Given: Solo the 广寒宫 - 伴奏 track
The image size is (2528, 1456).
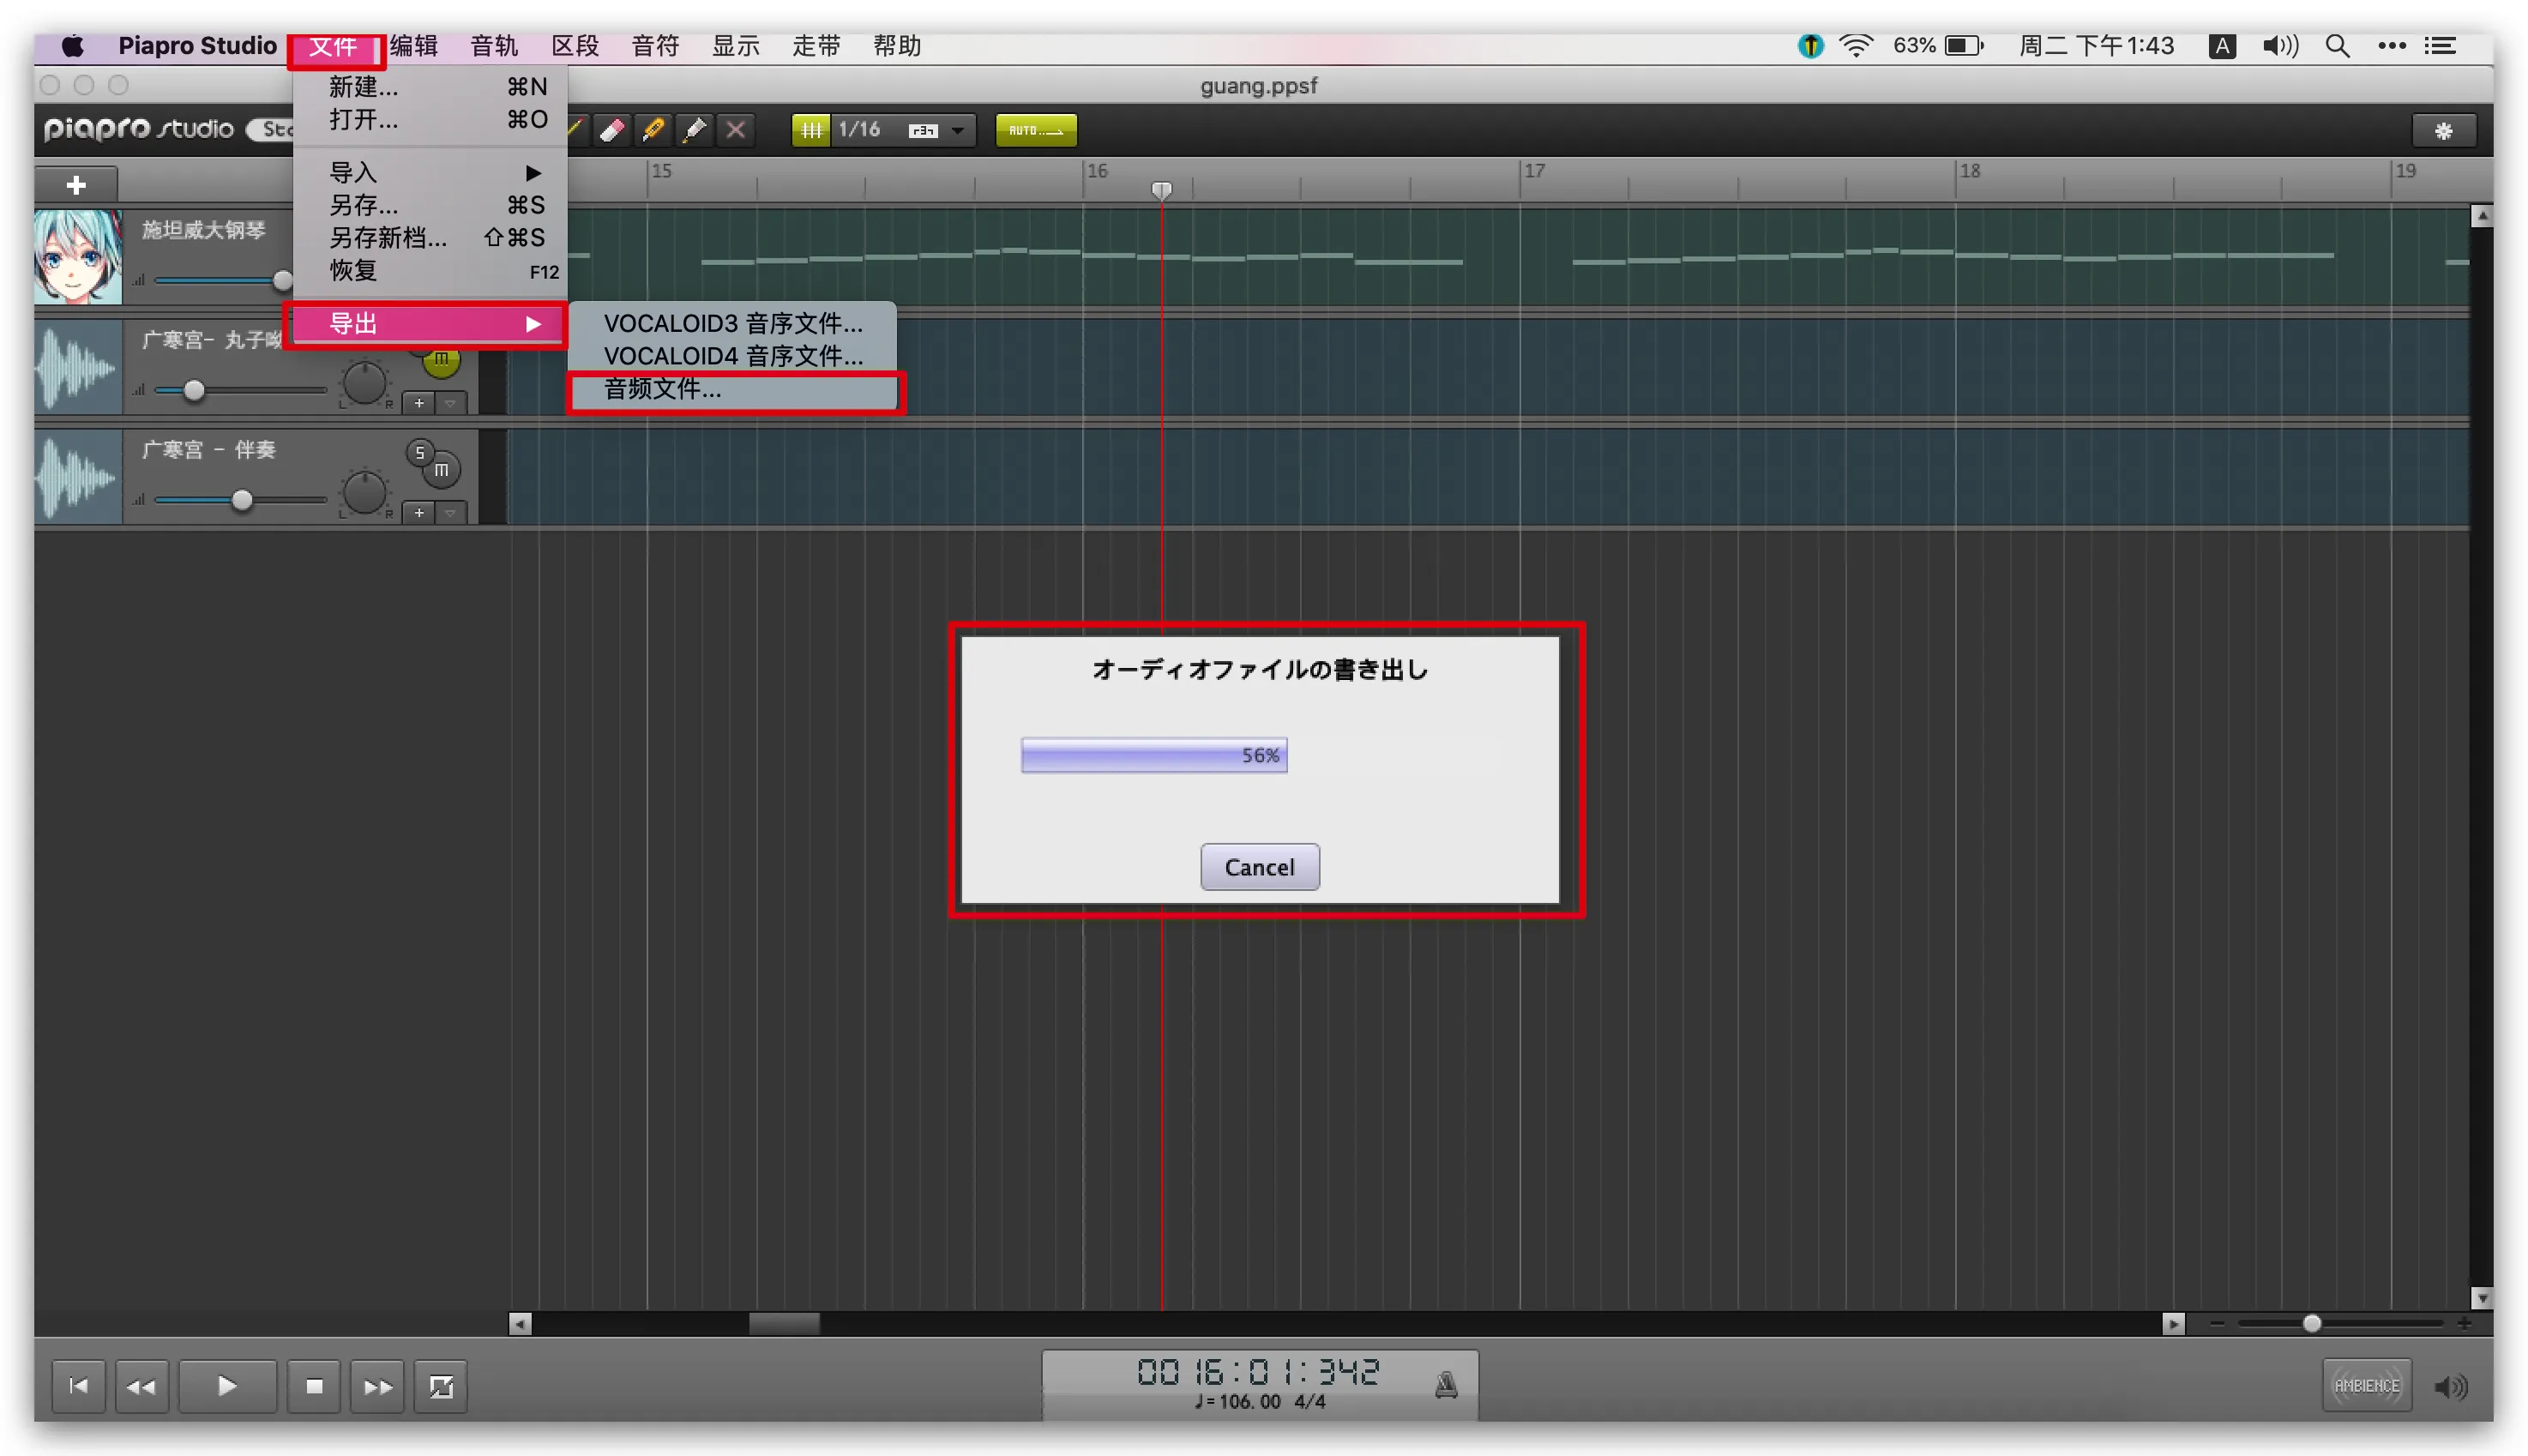Looking at the screenshot, I should coord(420,453).
